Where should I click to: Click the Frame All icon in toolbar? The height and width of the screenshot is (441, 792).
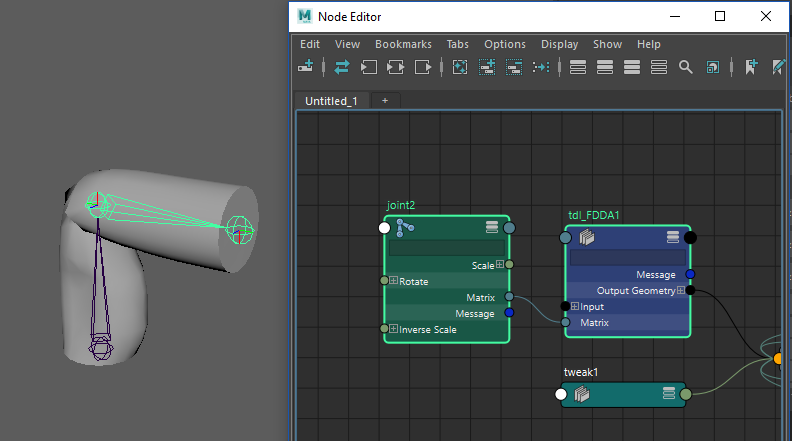(x=460, y=67)
